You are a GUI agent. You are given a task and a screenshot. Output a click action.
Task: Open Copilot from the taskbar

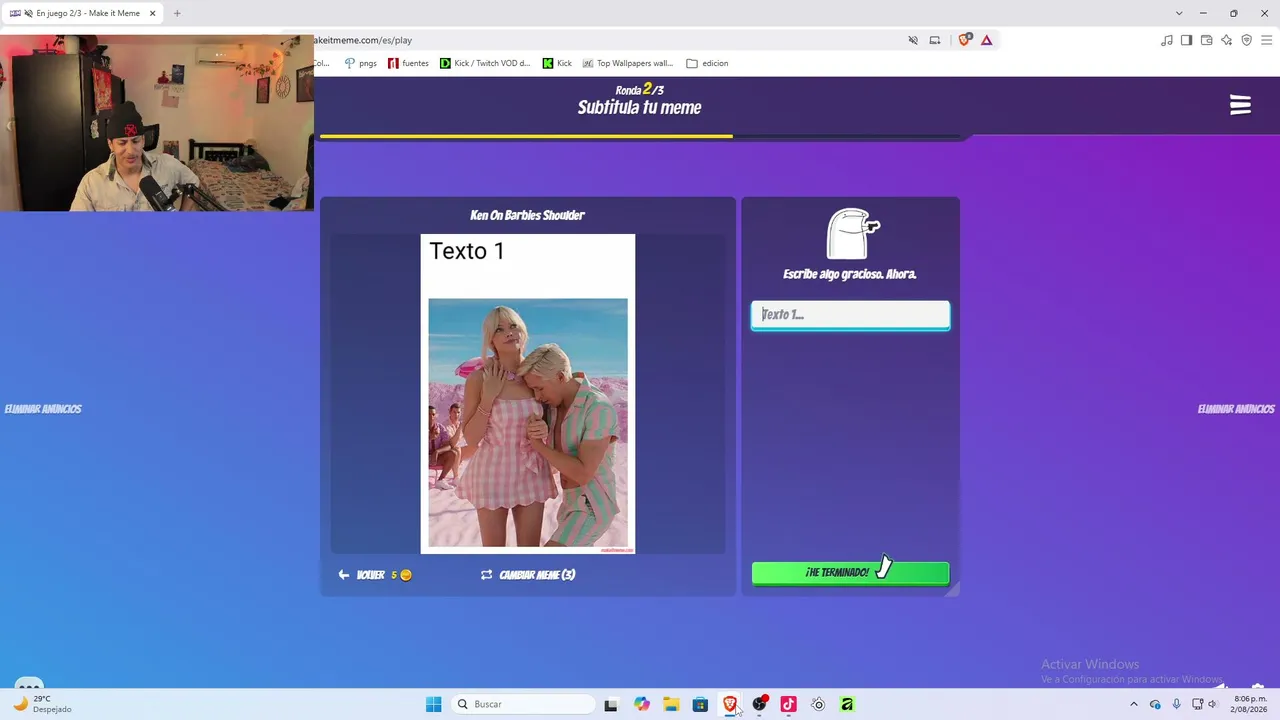642,704
